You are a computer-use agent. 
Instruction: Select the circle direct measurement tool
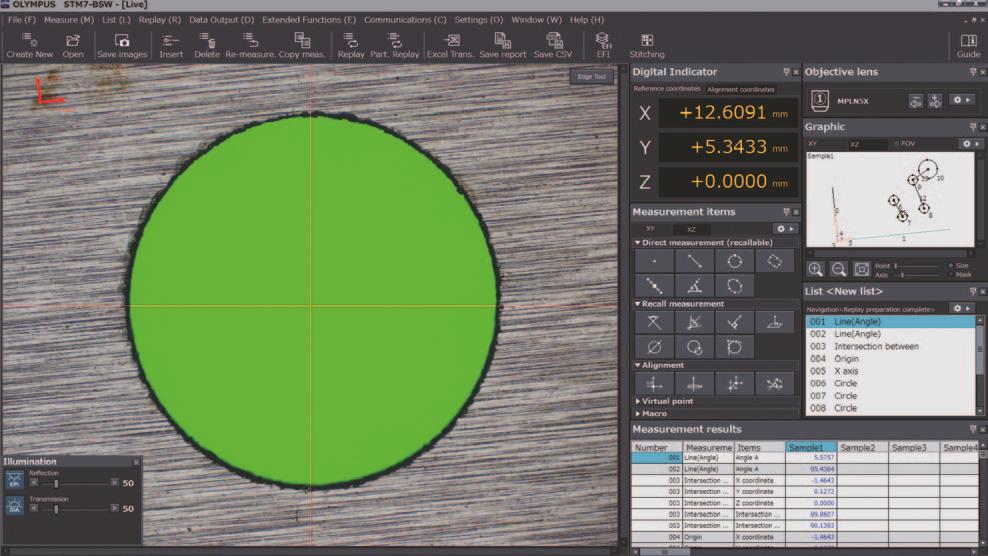[734, 261]
